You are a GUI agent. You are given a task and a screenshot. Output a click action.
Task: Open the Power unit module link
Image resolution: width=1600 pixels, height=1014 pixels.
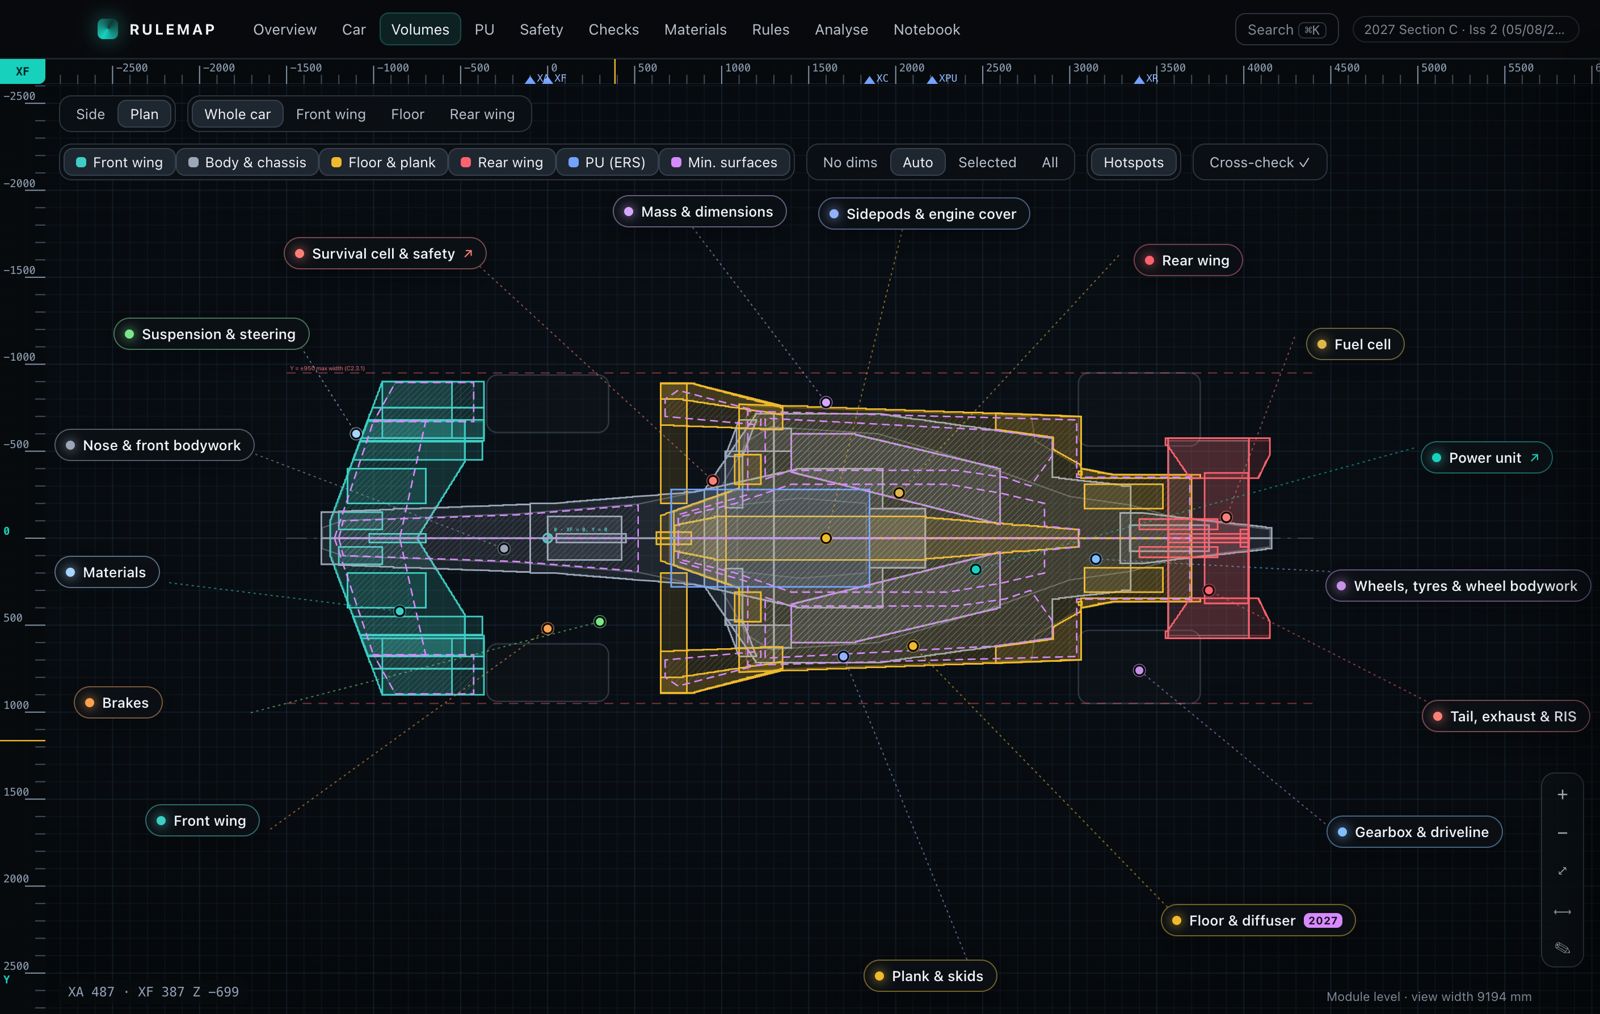pyautogui.click(x=1486, y=458)
